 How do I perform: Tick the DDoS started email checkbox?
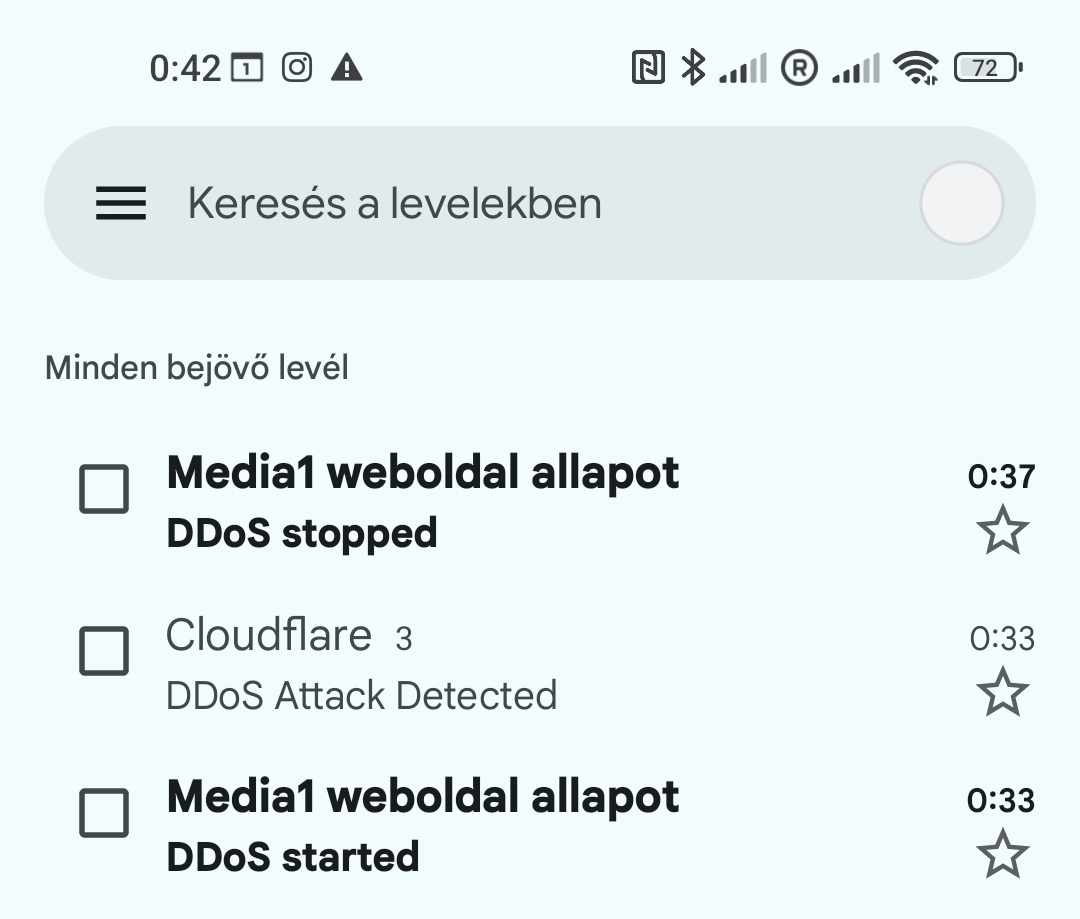pos(104,813)
